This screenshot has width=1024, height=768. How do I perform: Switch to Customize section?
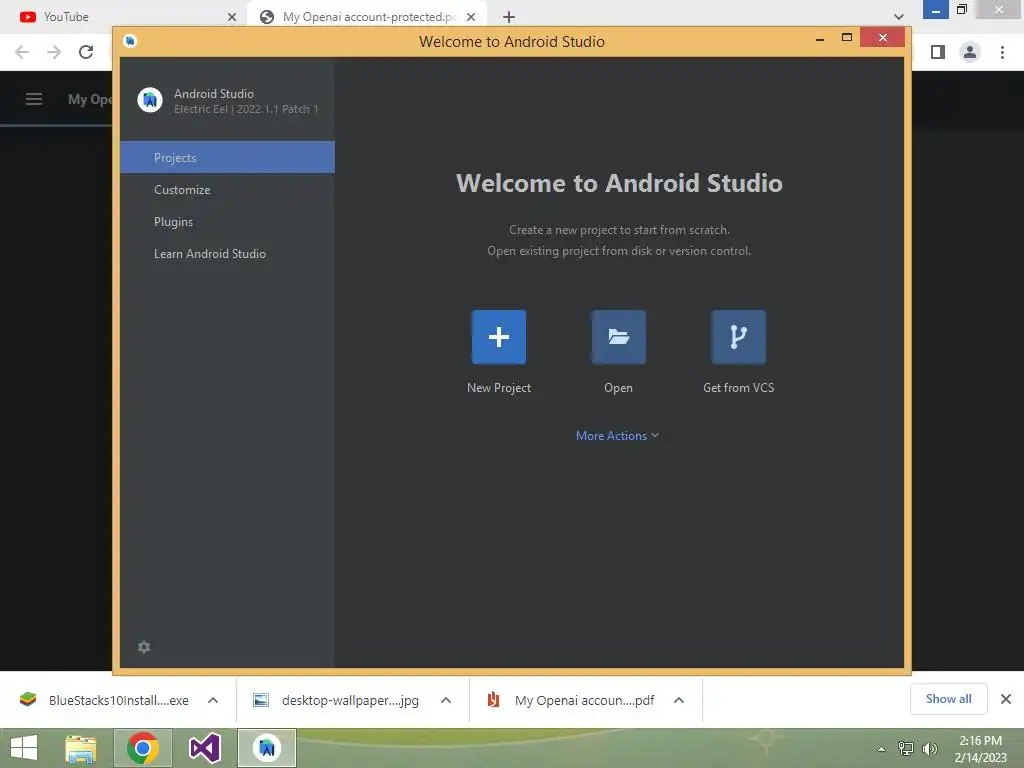[227, 189]
